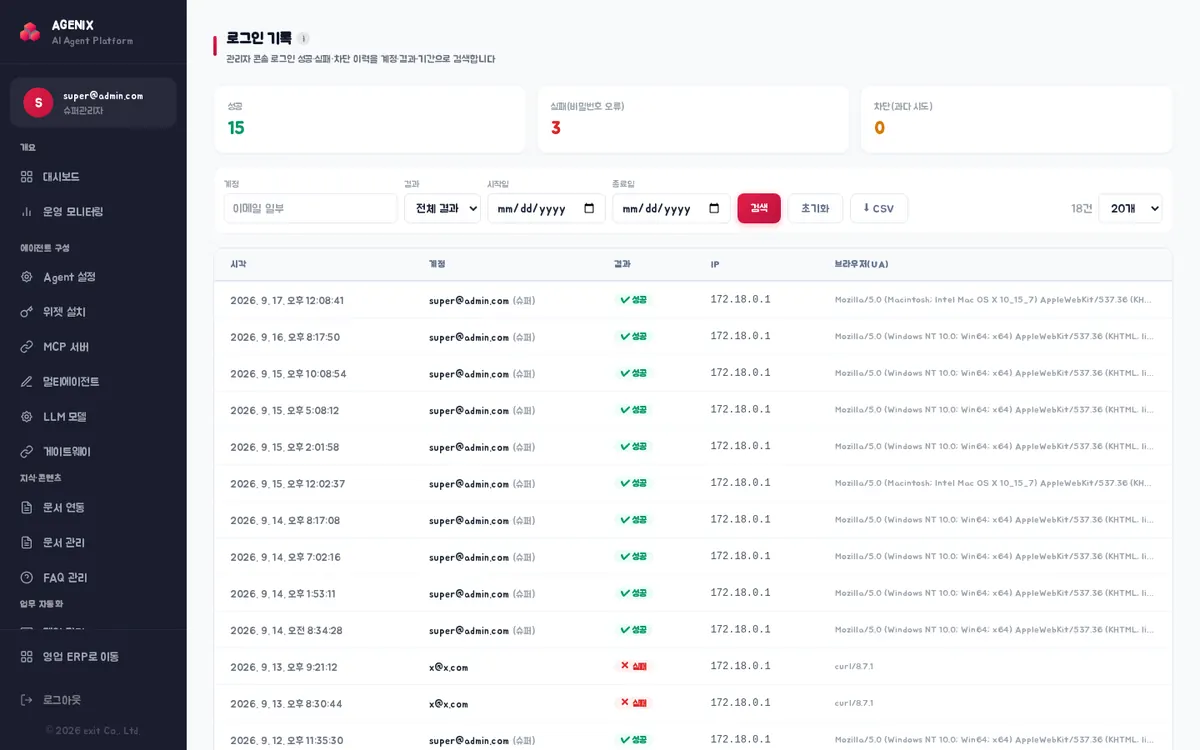
Task: Click info icon beside 로그인 기록
Action: click(303, 38)
